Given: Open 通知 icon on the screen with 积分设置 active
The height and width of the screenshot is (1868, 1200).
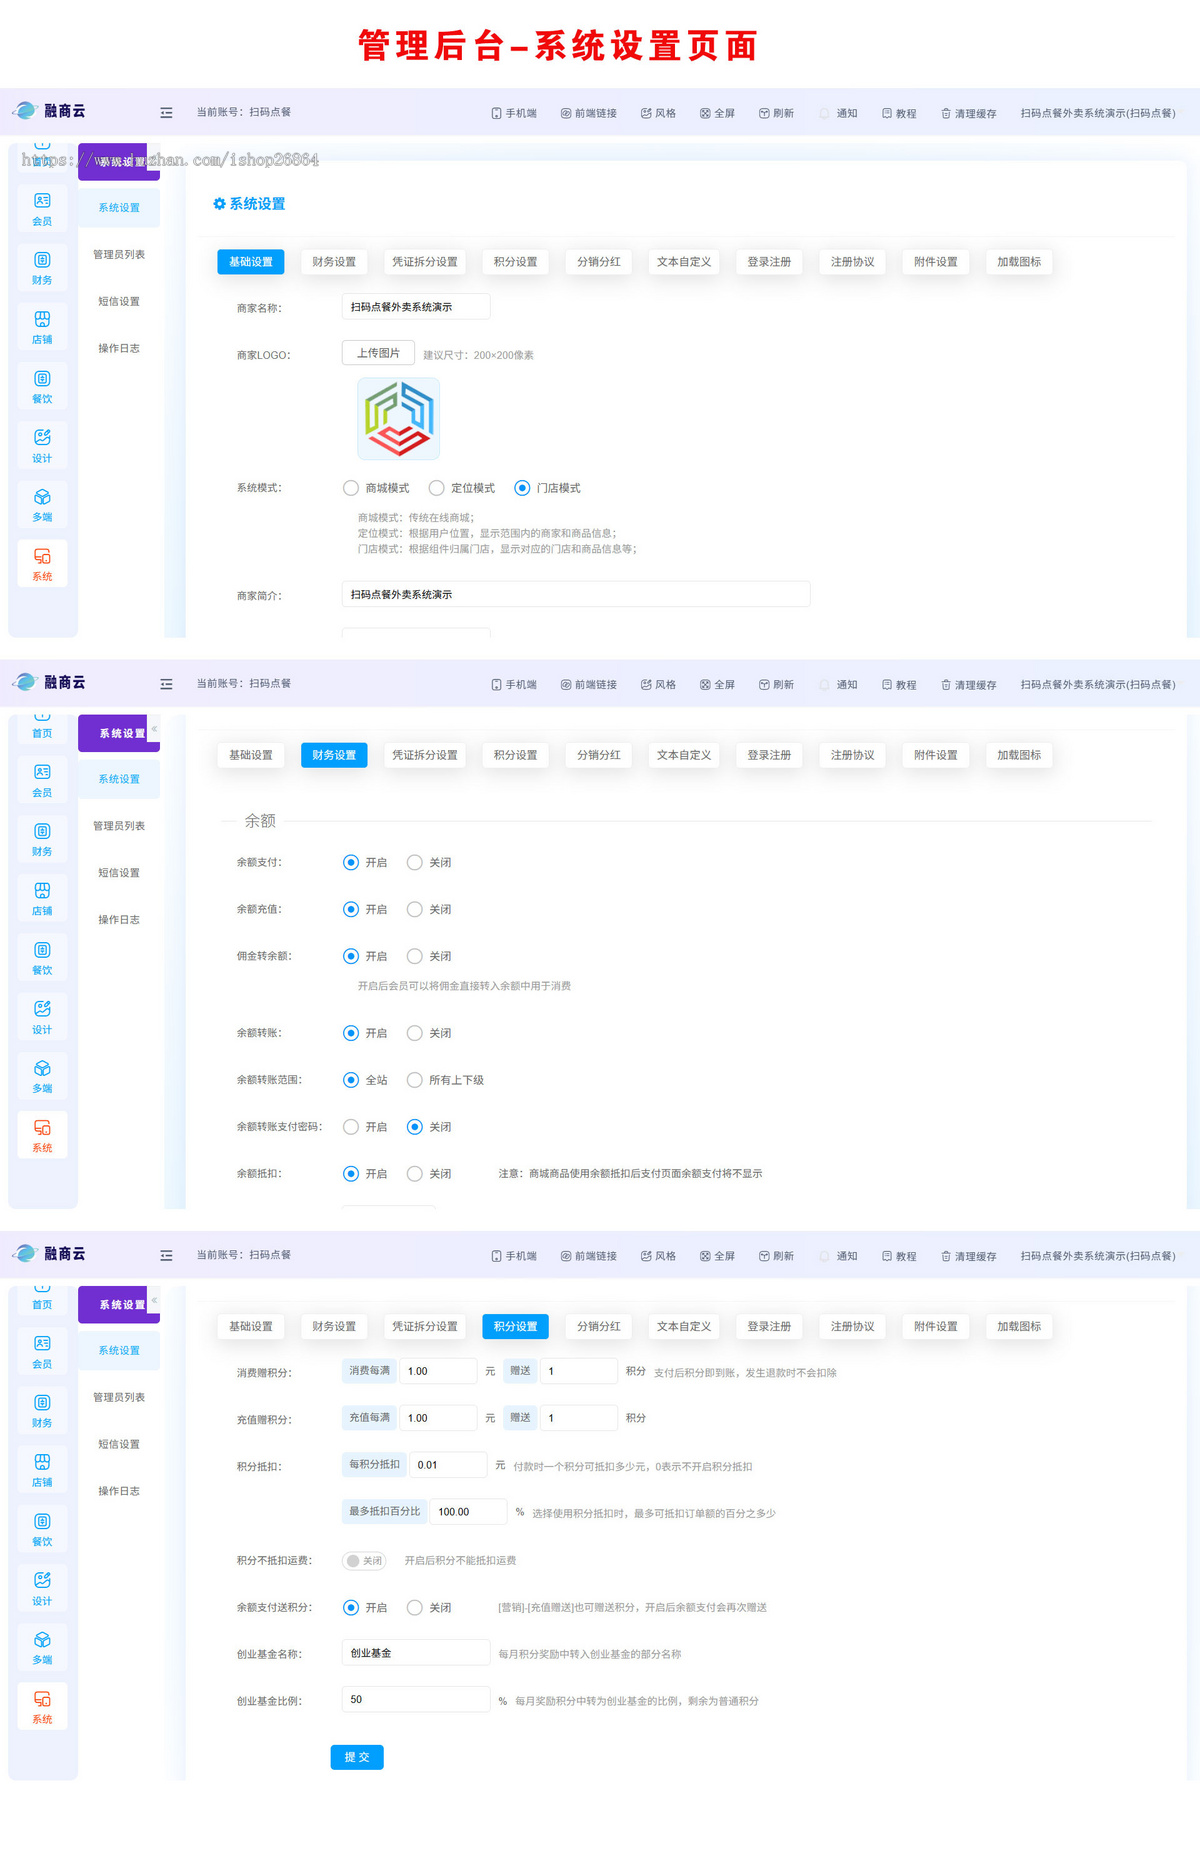Looking at the screenshot, I should [x=825, y=1256].
